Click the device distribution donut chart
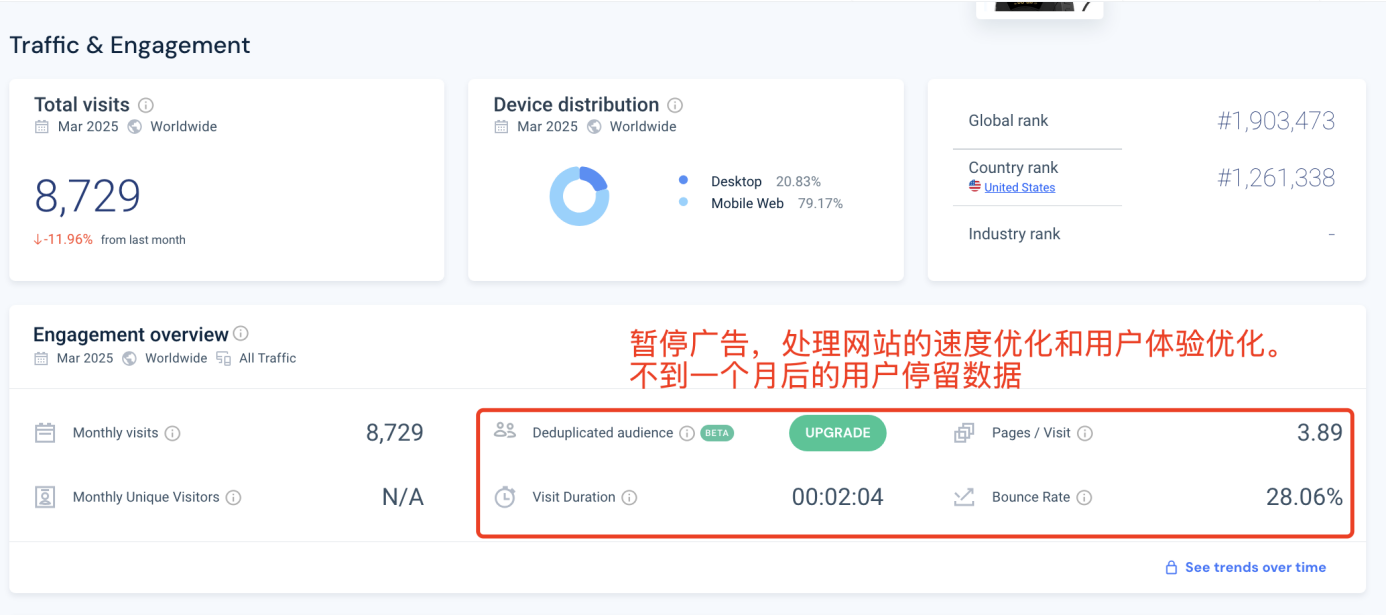 pyautogui.click(x=579, y=196)
